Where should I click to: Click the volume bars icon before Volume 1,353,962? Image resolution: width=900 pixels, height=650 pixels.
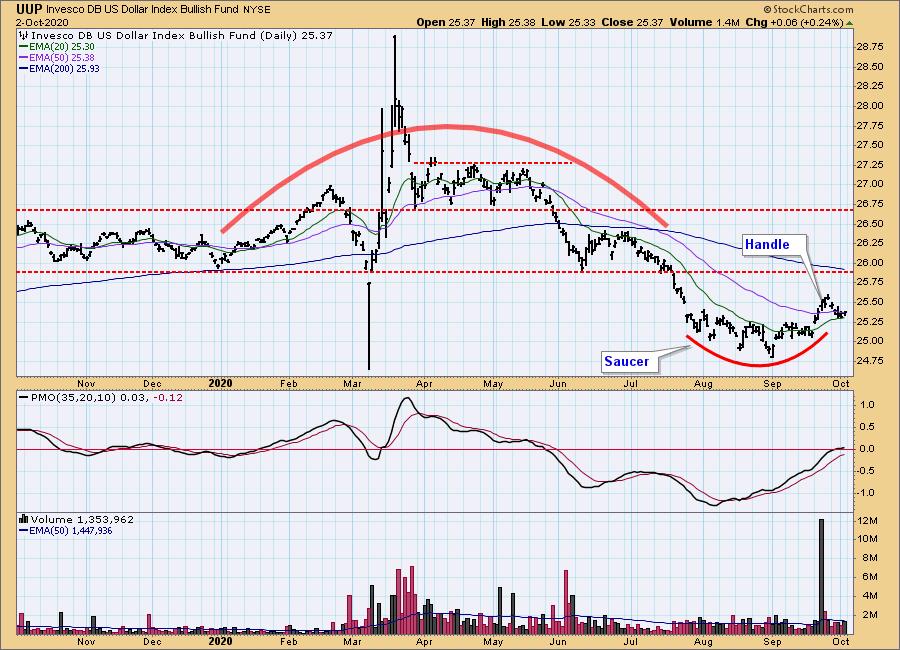(24, 519)
